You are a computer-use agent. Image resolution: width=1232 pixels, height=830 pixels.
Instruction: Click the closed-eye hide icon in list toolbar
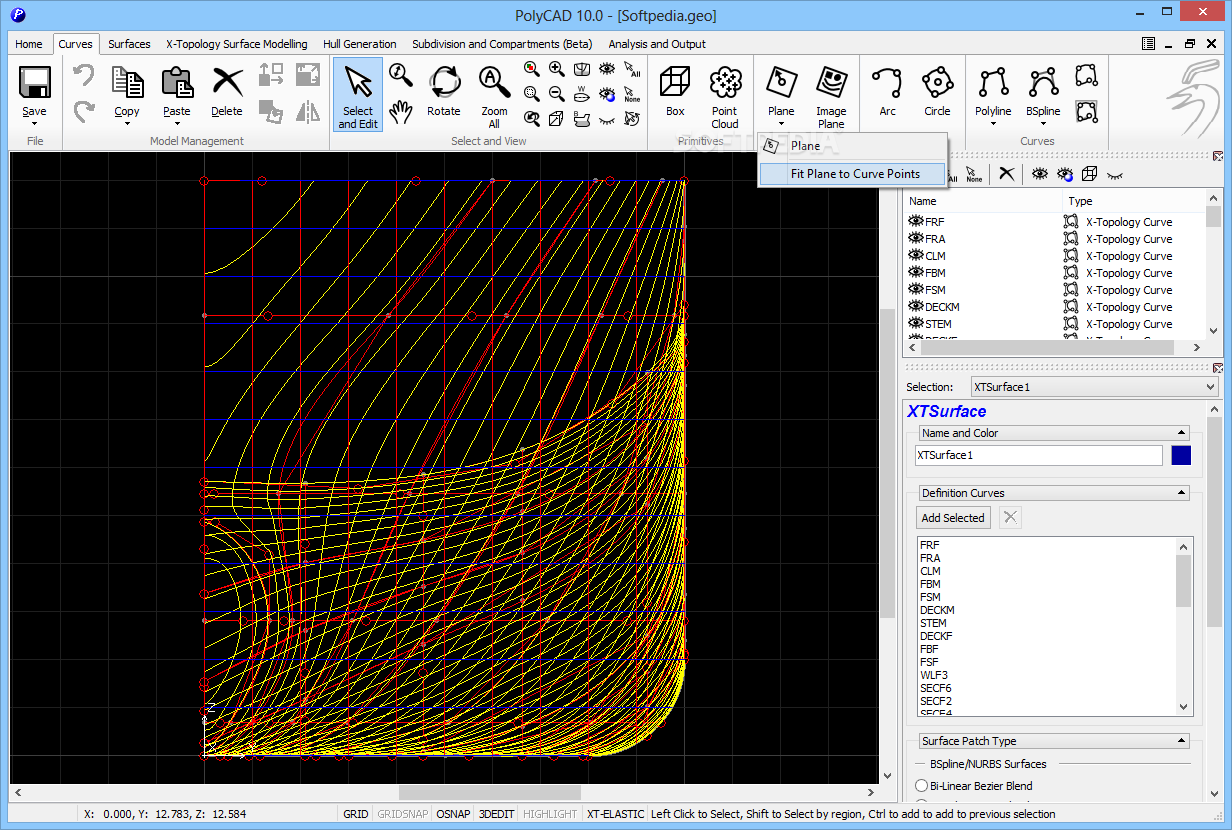point(1113,174)
